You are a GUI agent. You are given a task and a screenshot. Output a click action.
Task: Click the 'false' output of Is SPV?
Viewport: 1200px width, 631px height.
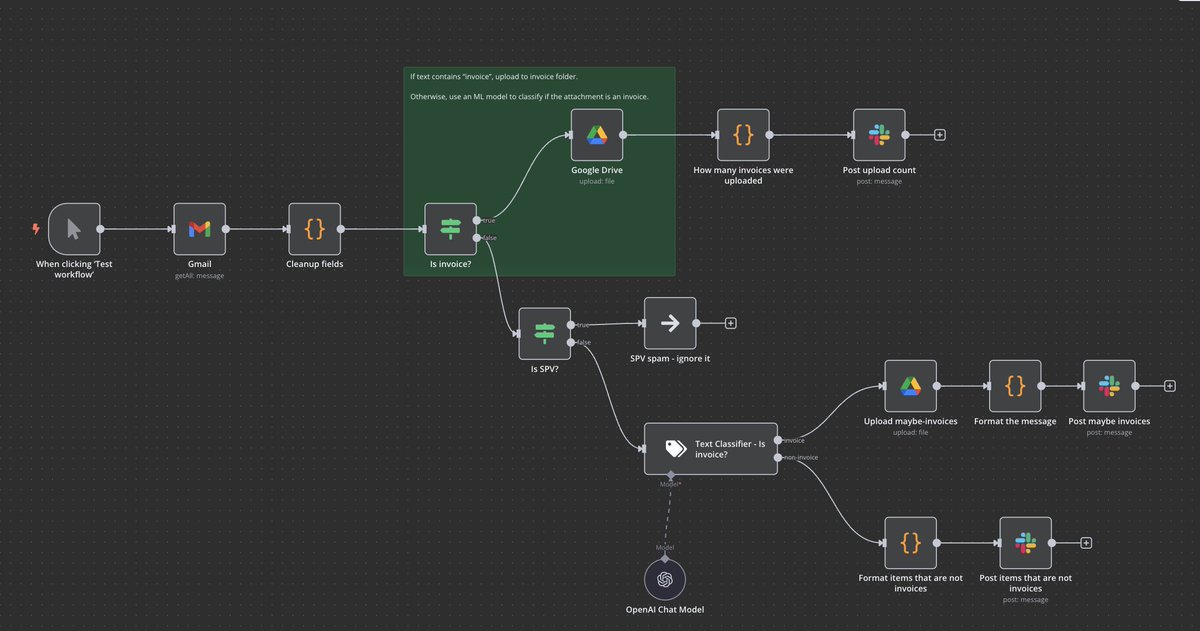pyautogui.click(x=571, y=343)
